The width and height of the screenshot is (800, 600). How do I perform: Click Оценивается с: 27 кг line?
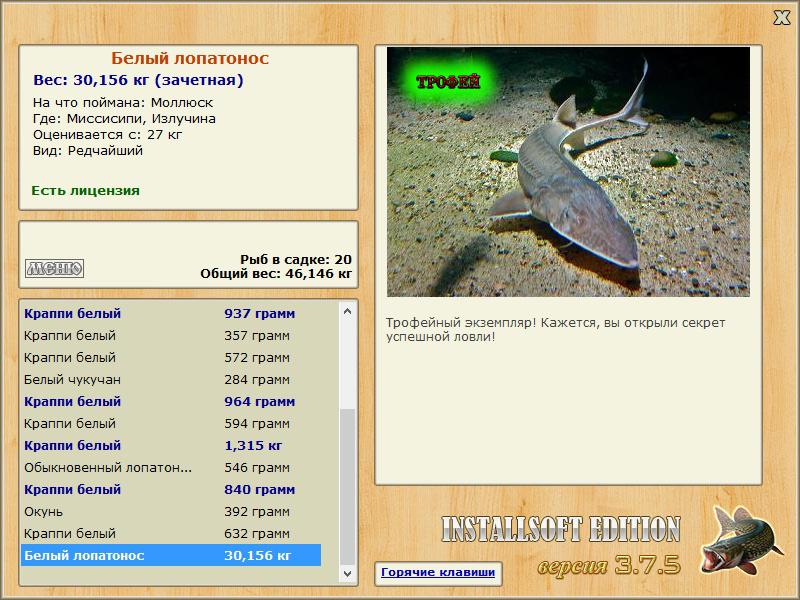[107, 135]
